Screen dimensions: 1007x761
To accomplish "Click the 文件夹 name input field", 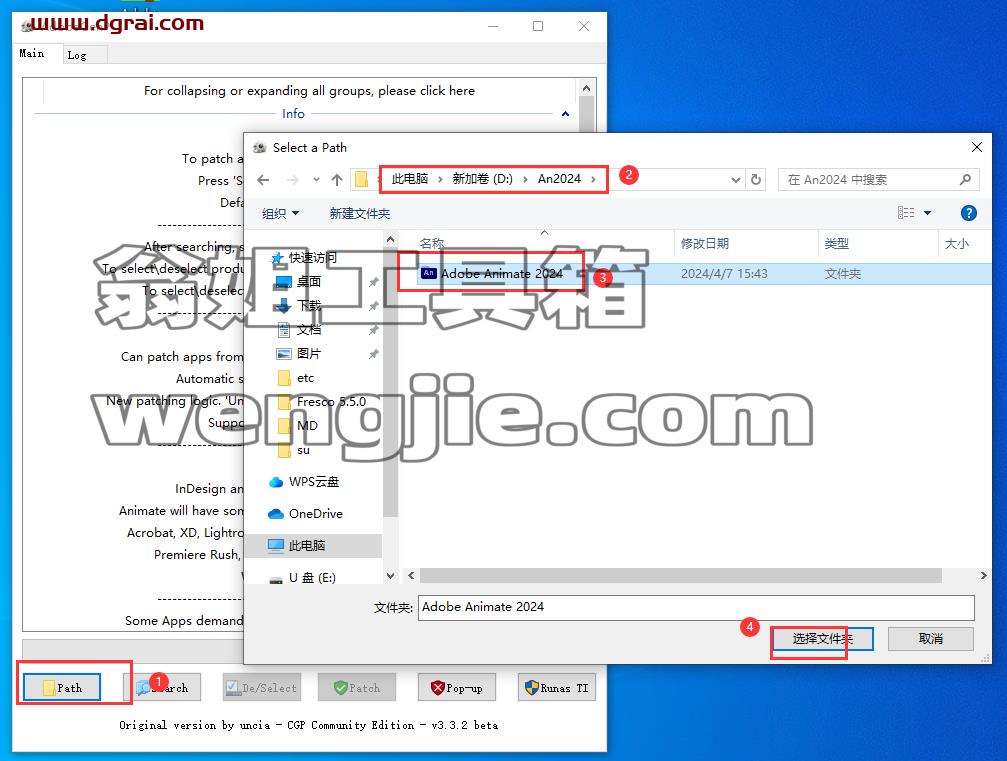I will (696, 607).
